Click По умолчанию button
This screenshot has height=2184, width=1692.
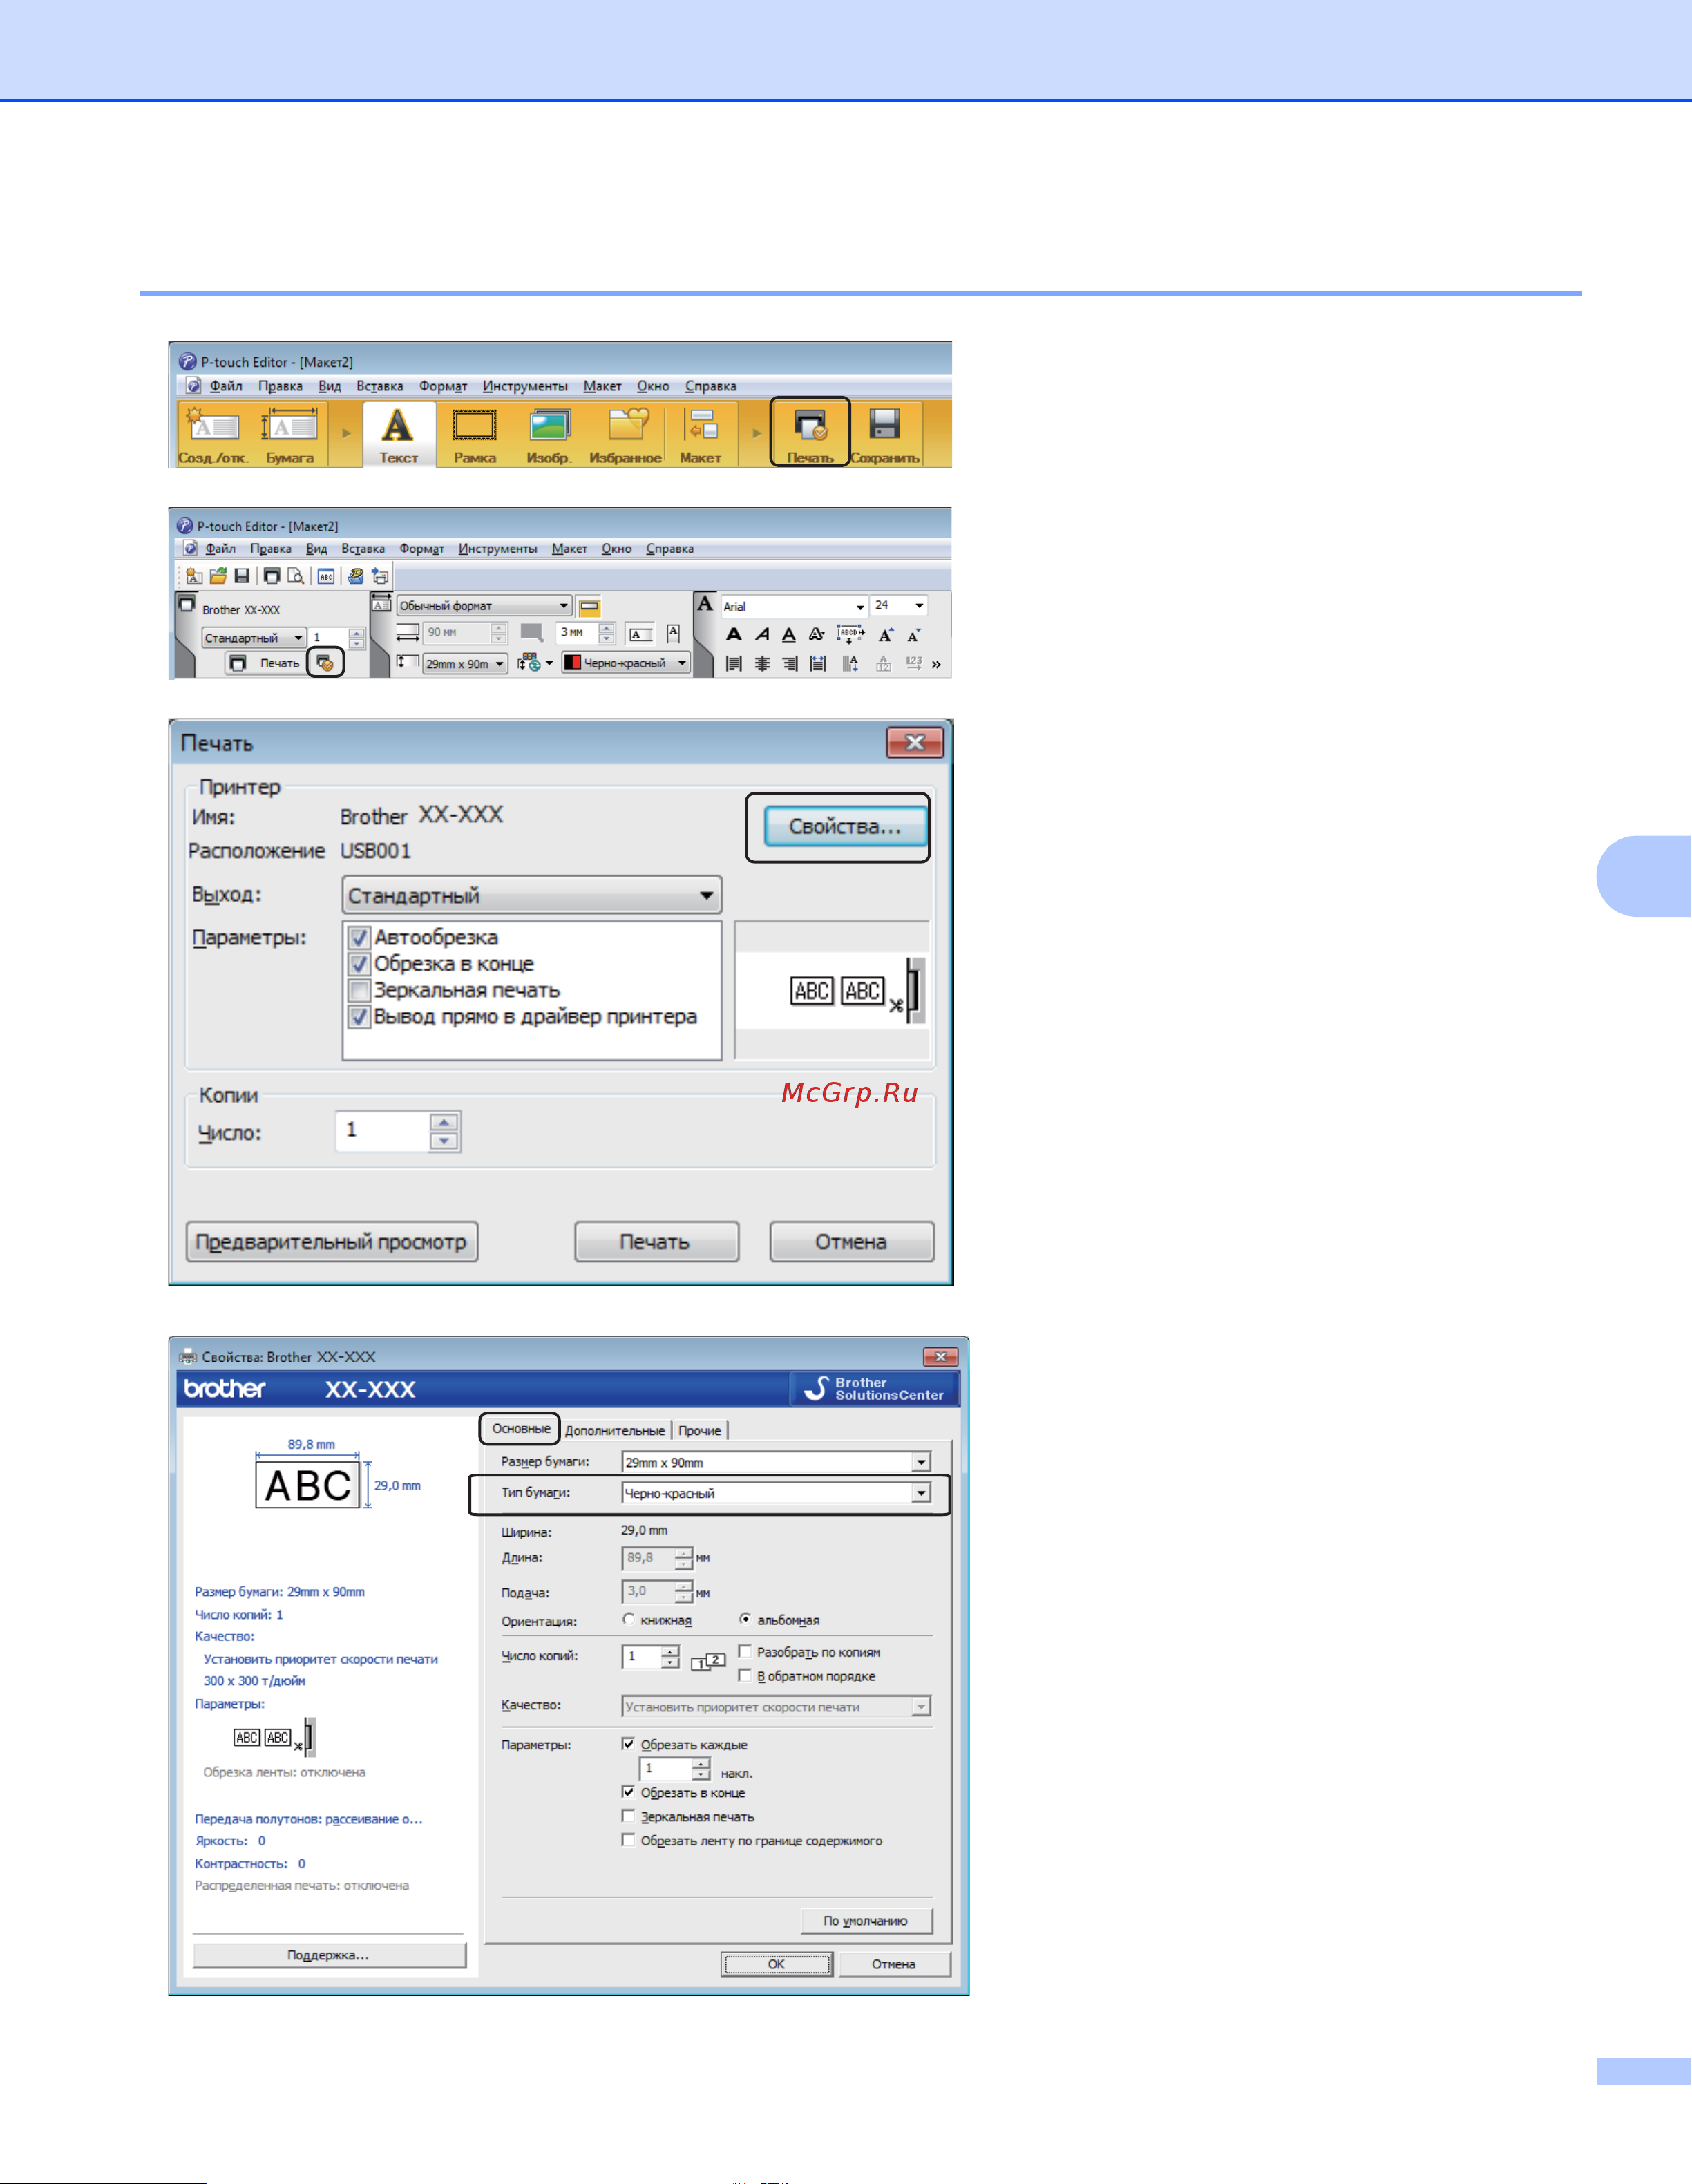click(866, 1921)
